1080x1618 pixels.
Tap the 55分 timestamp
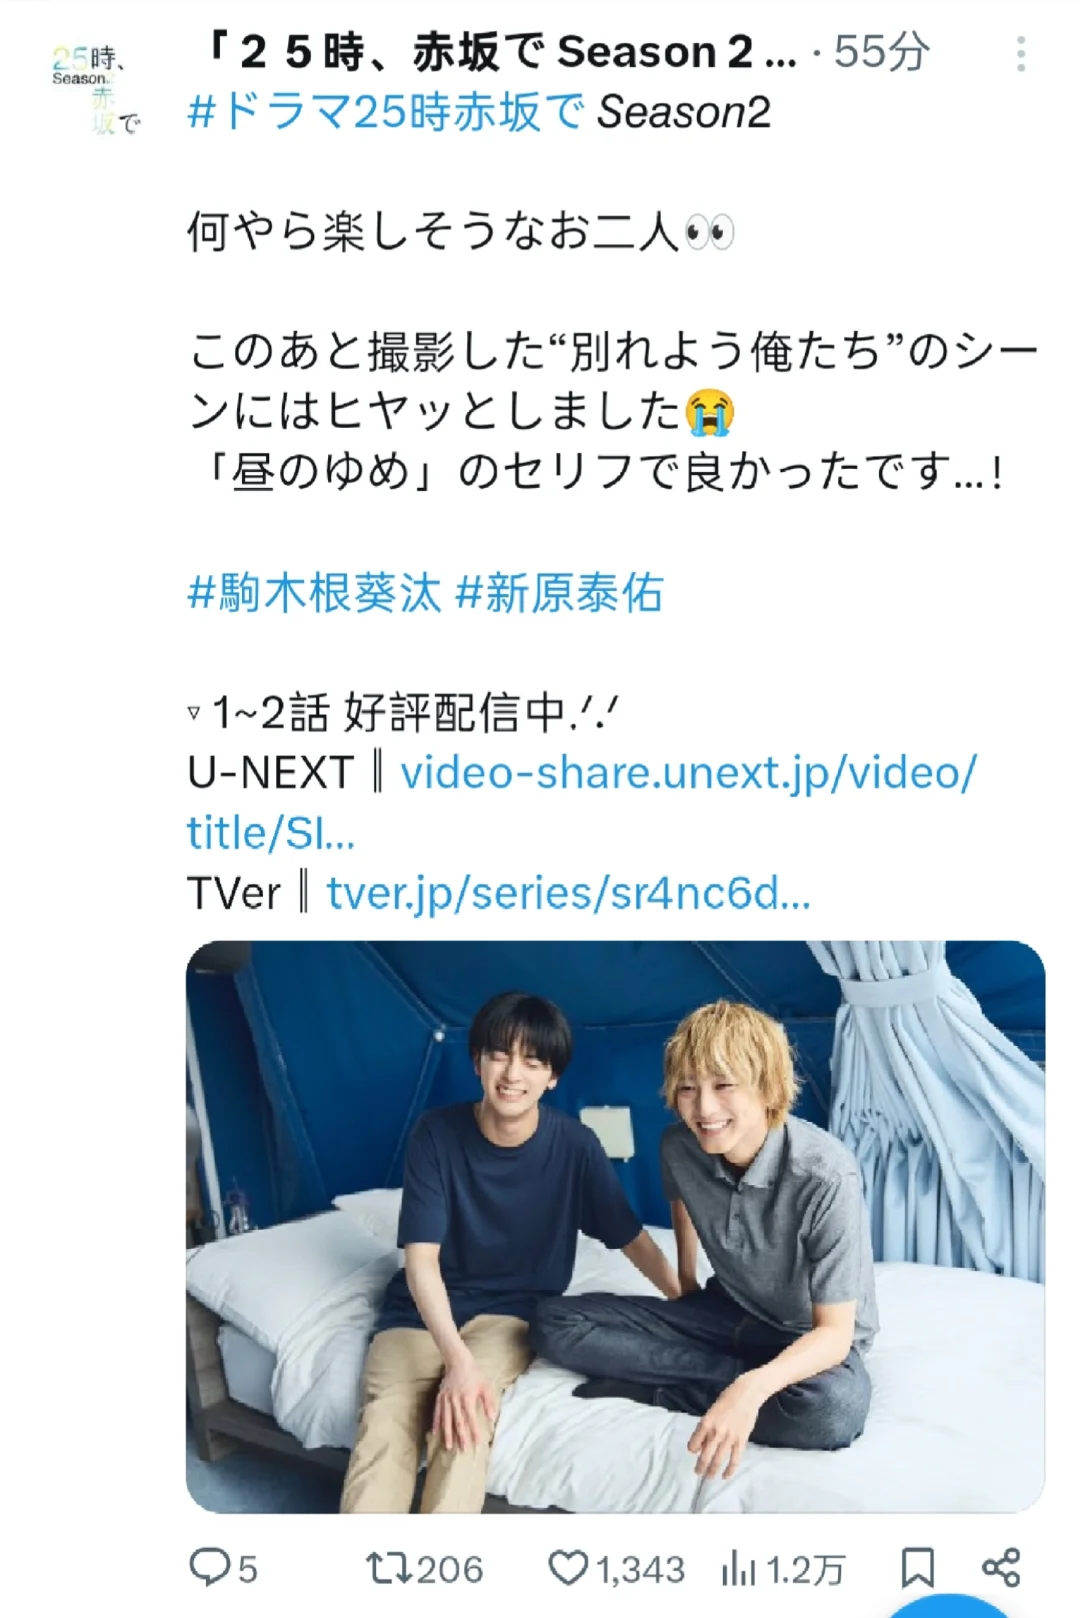point(882,52)
